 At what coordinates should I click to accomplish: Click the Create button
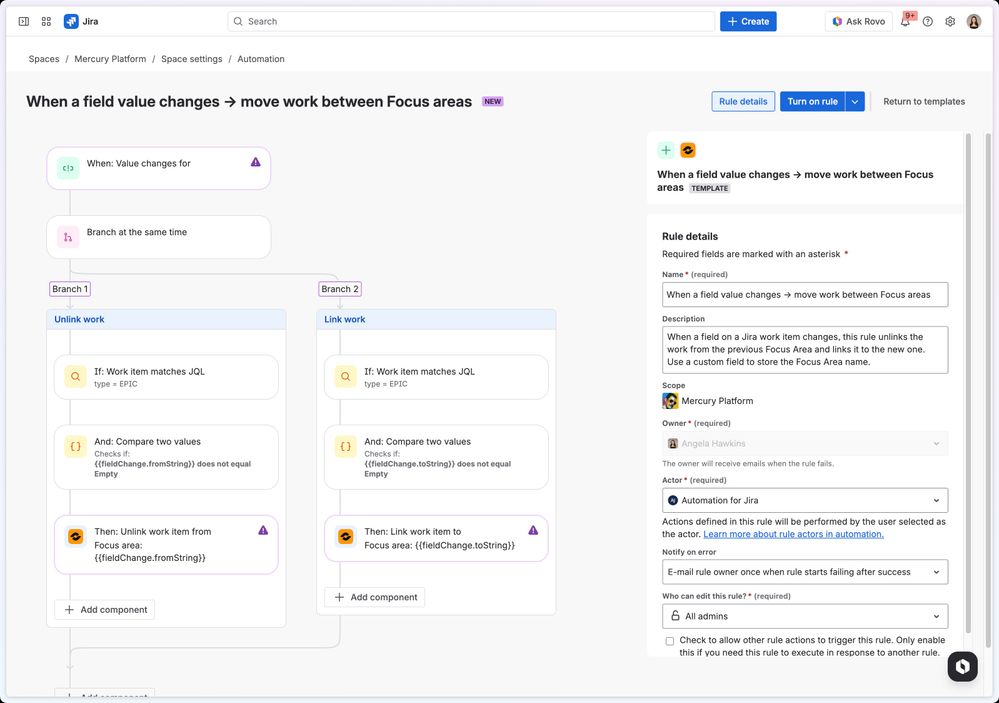pos(748,21)
